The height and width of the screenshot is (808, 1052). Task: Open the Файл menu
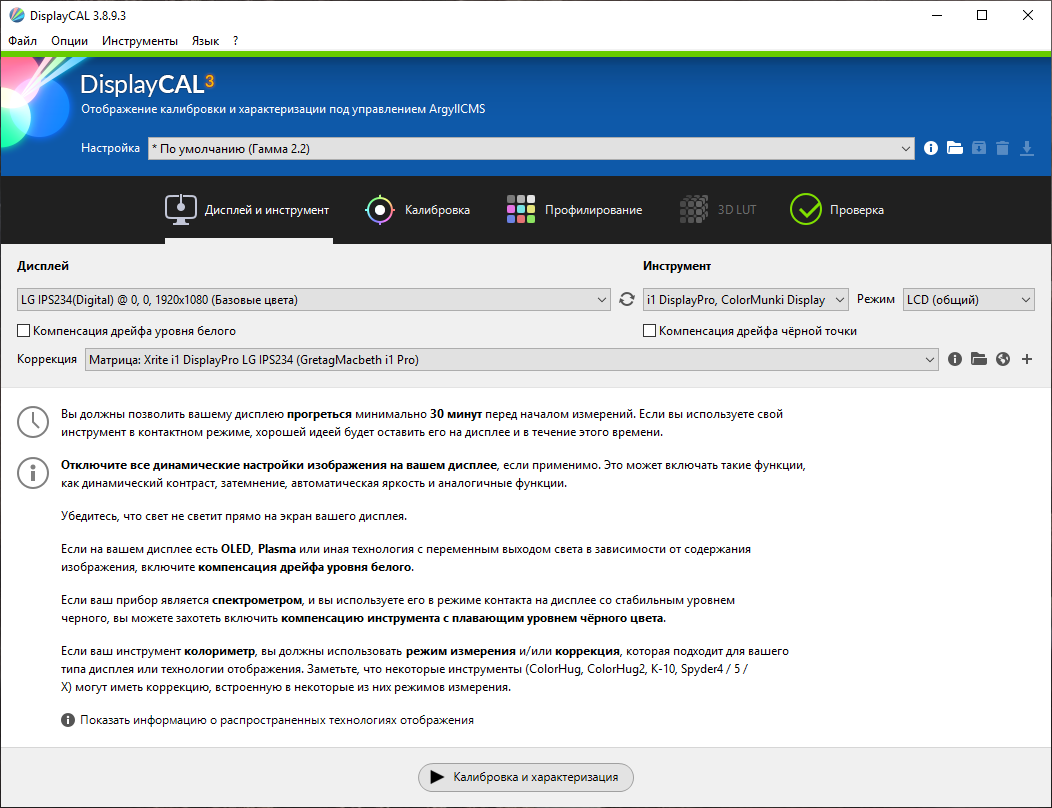click(22, 41)
